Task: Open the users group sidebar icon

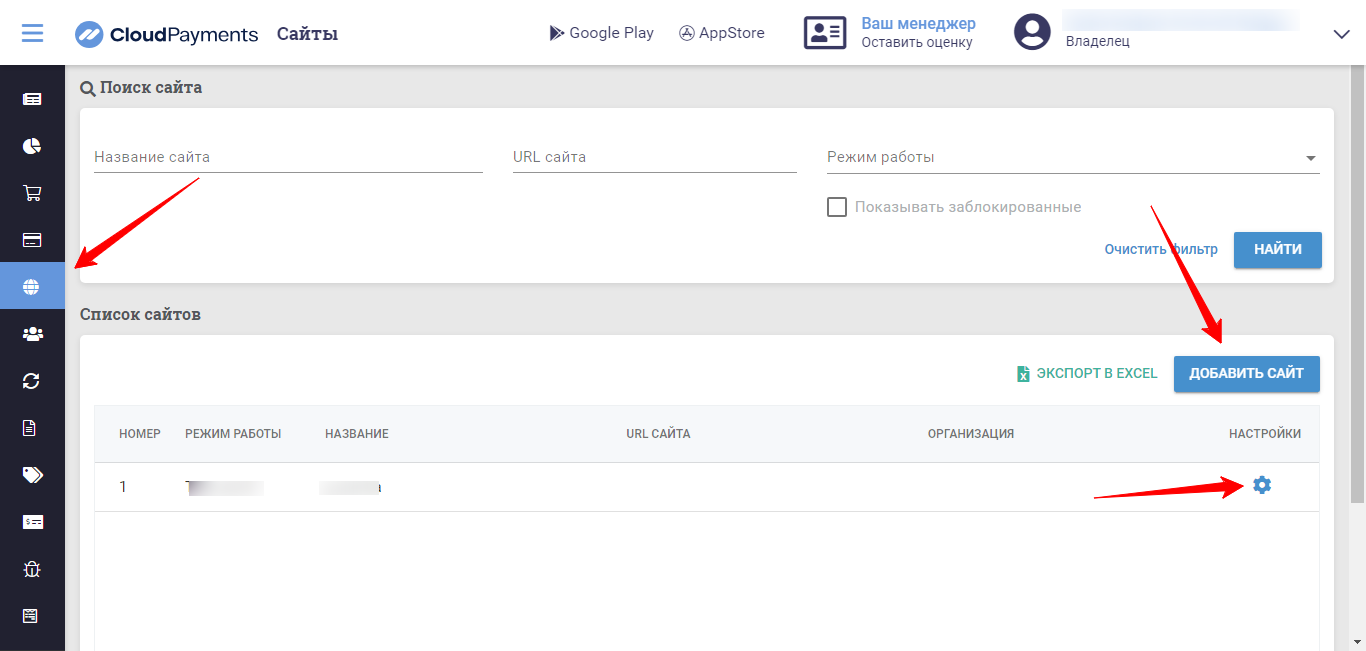Action: pyautogui.click(x=32, y=334)
